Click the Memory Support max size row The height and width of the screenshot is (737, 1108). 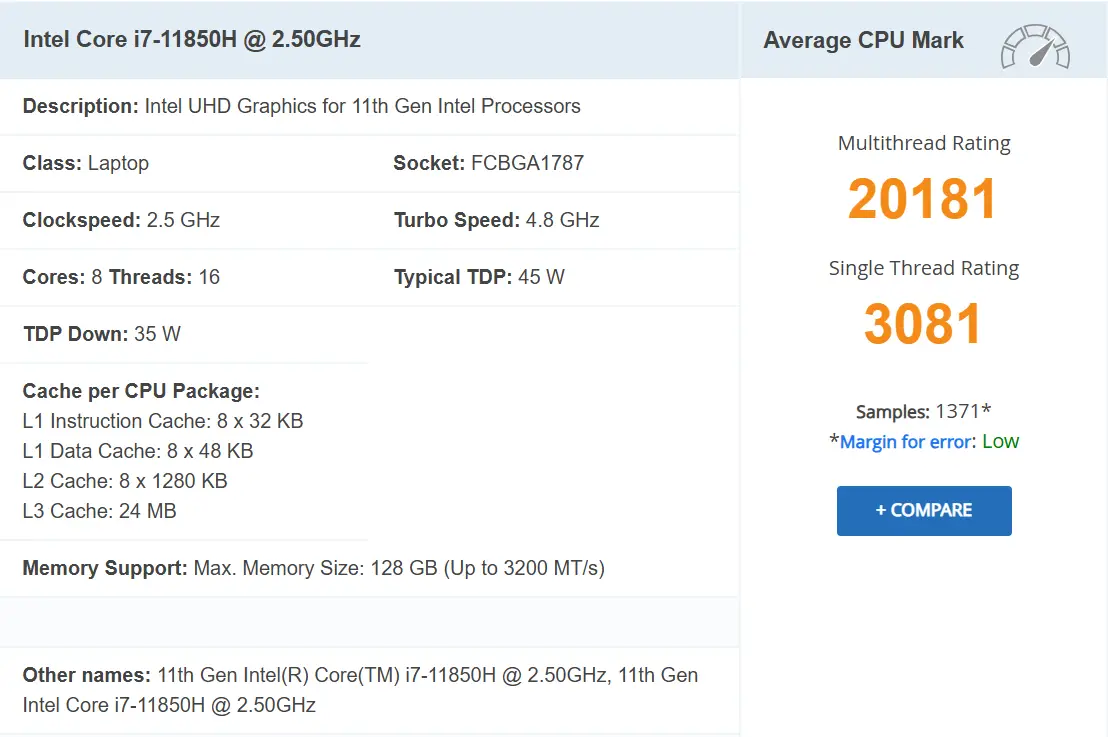click(313, 569)
